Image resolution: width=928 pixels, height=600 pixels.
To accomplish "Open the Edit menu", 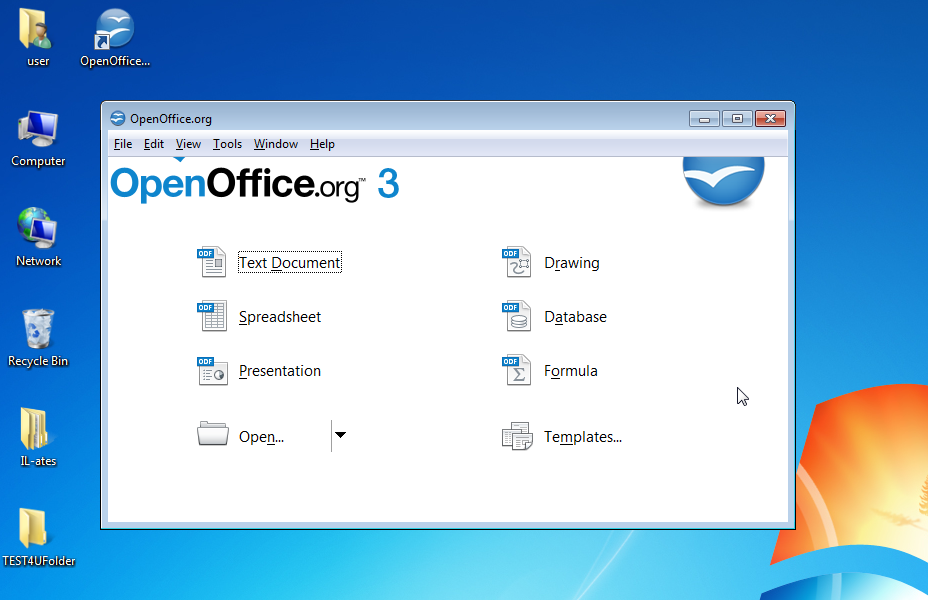I will [x=154, y=144].
